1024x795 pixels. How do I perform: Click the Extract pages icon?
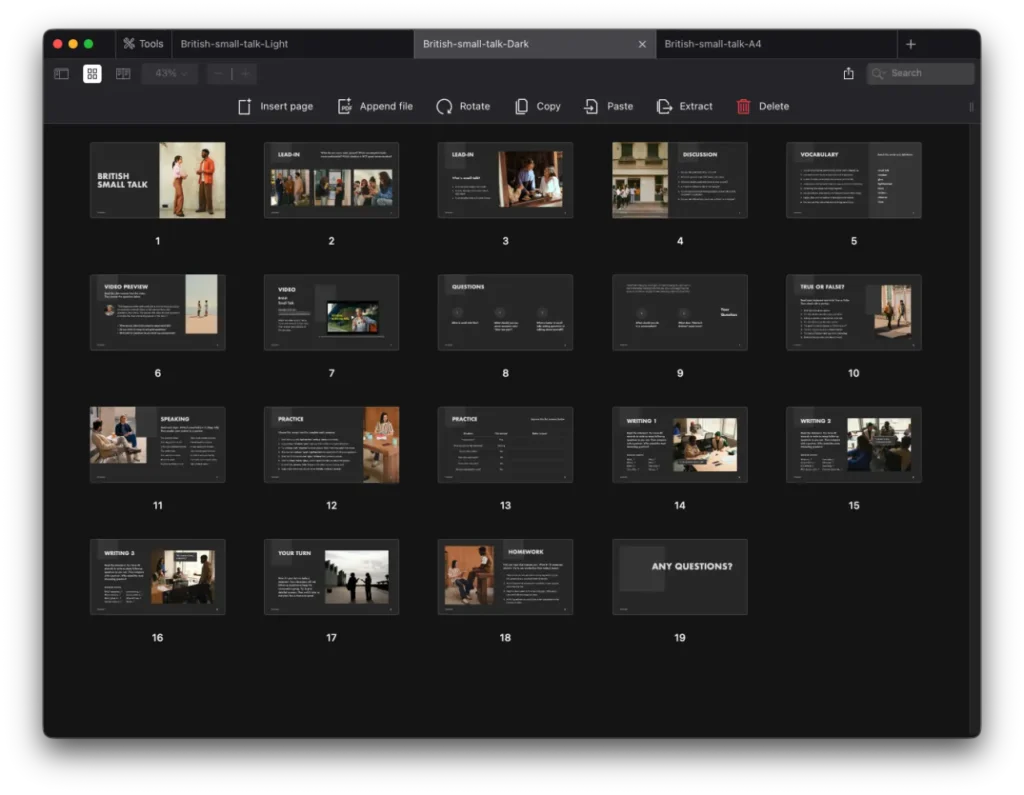(664, 106)
